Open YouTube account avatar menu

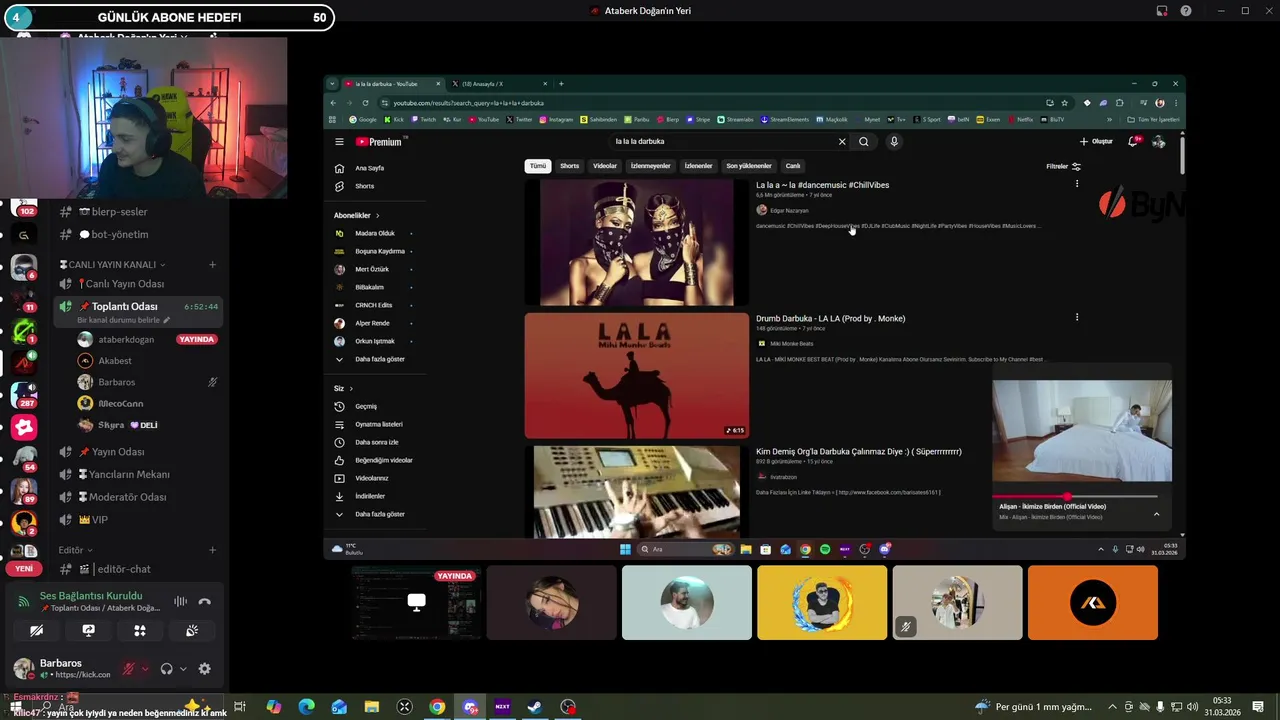click(x=1158, y=142)
